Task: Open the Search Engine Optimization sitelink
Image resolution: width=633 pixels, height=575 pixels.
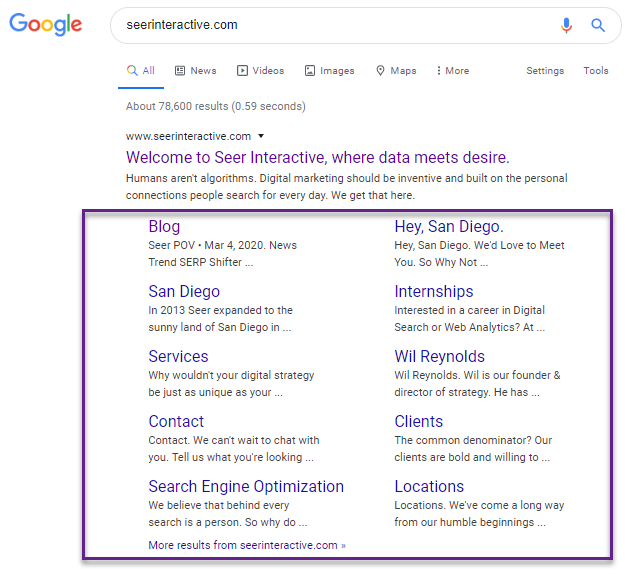Action: click(x=246, y=487)
